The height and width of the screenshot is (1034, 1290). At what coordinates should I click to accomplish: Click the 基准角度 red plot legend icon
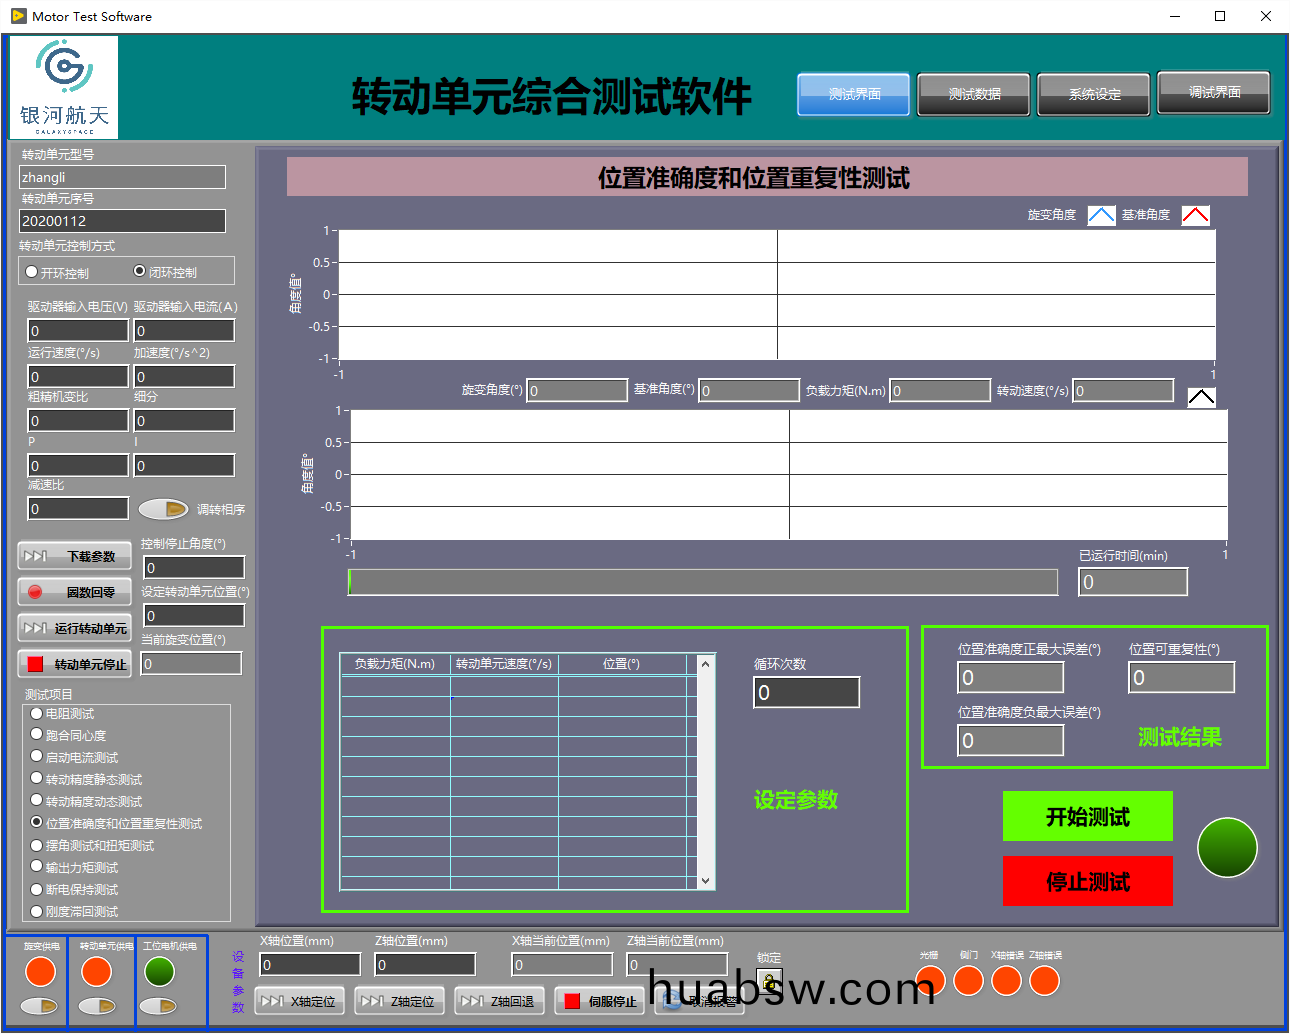[1195, 216]
